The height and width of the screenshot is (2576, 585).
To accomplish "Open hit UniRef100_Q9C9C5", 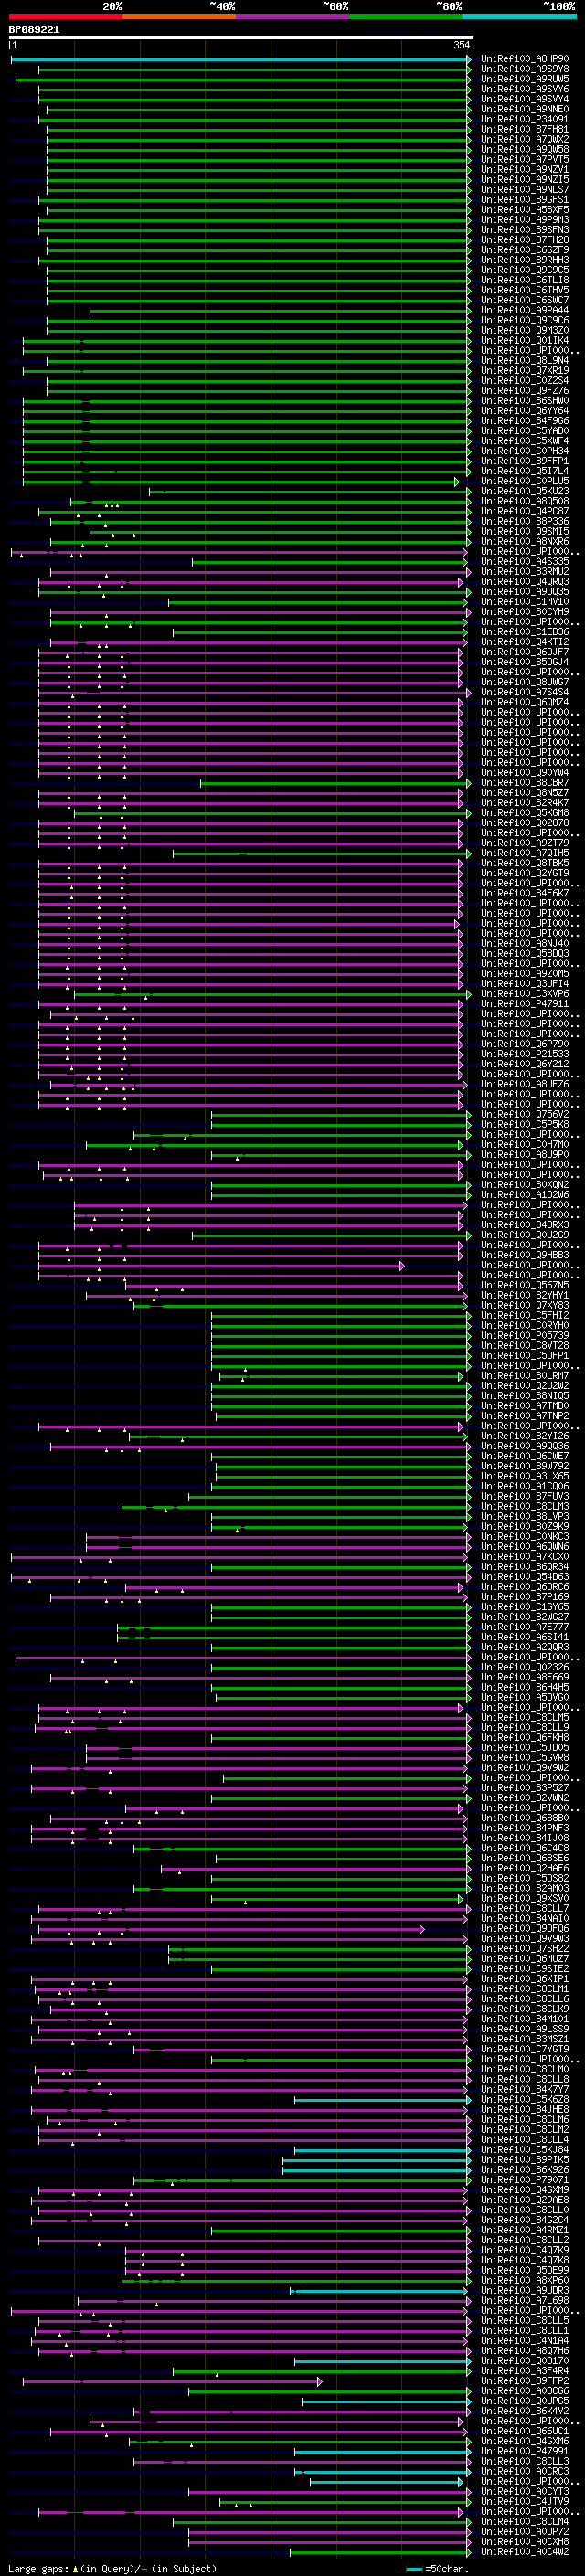I will 525,270.
